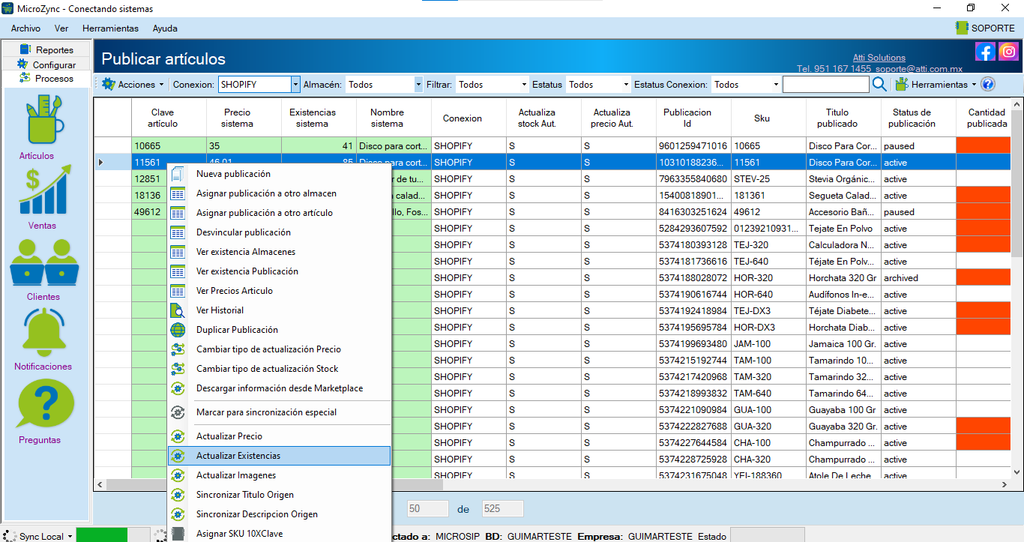Expand the Sync Local dropdown arrow
This screenshot has height=542, width=1024.
click(x=69, y=537)
